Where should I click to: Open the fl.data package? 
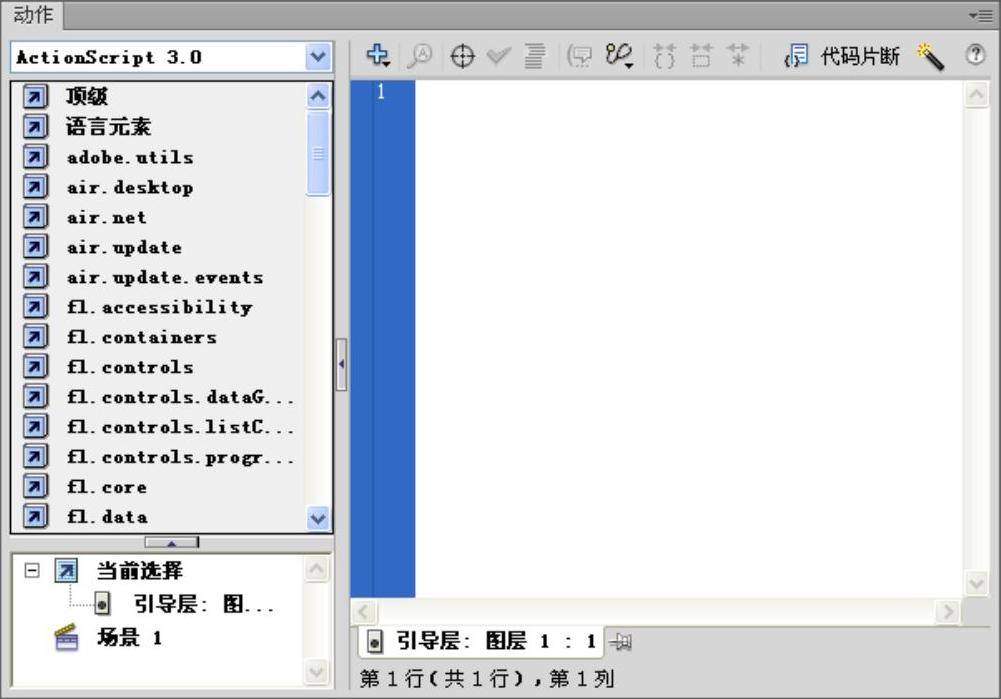coord(107,516)
